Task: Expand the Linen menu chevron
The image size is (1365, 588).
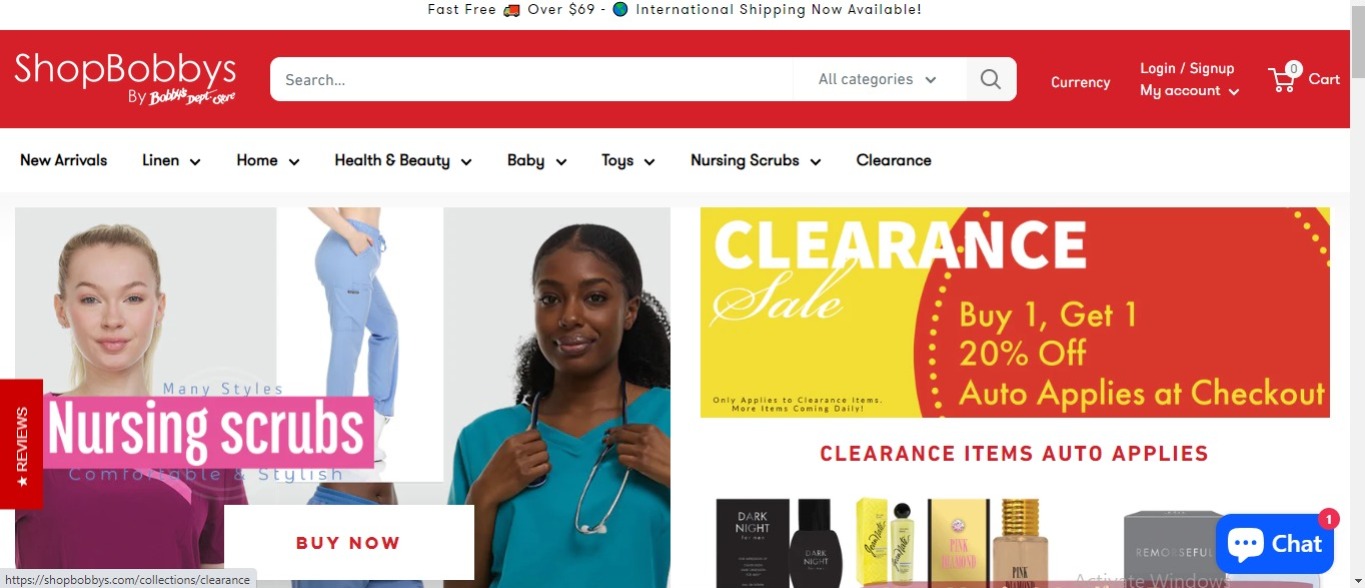Action: [x=195, y=162]
